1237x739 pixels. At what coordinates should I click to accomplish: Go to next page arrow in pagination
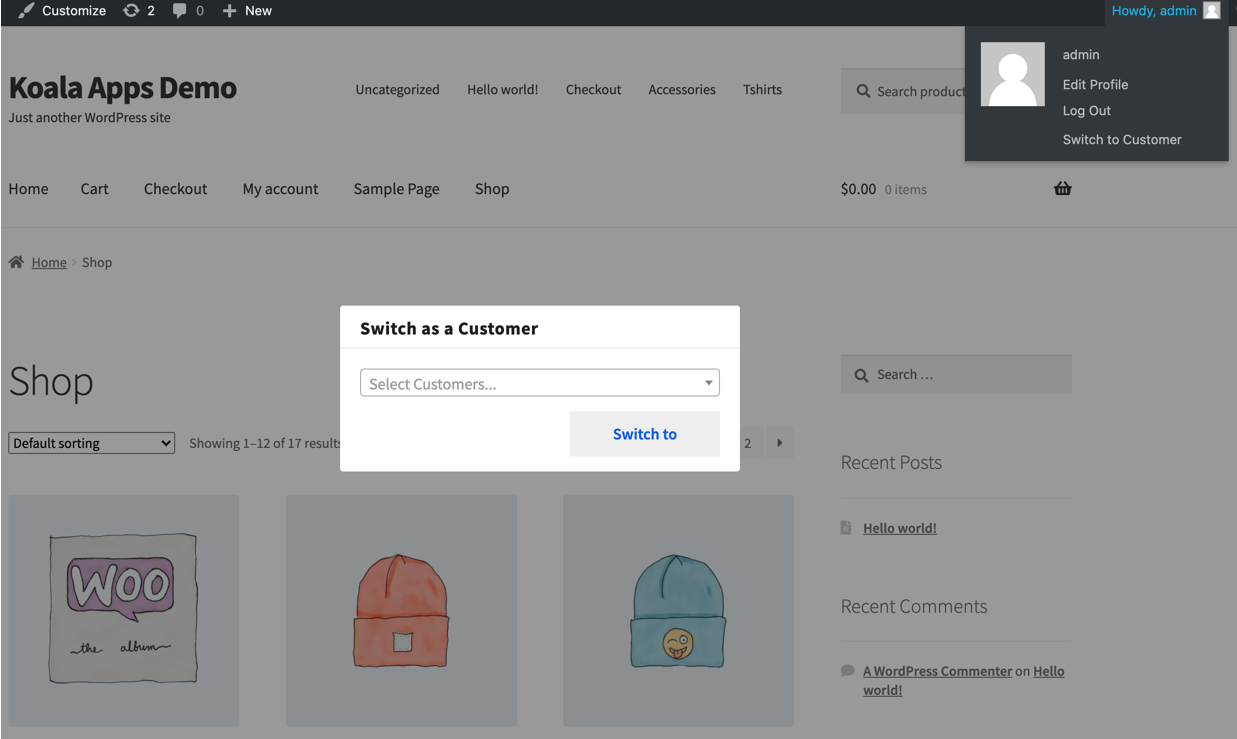(x=779, y=443)
